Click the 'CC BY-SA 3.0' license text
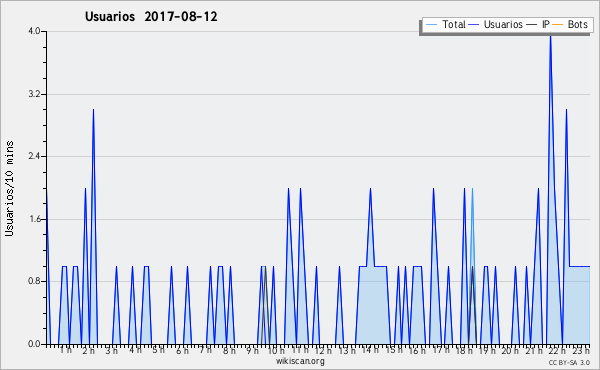The image size is (600, 370). pos(569,362)
